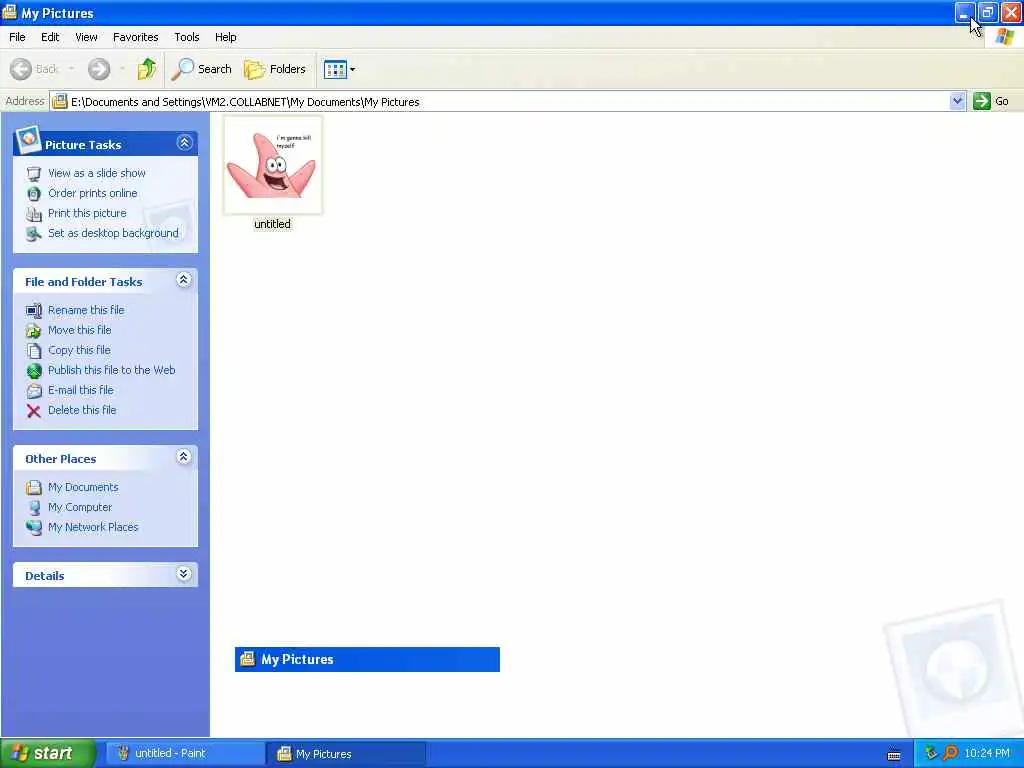The height and width of the screenshot is (768, 1024).
Task: Expand the Details panel
Action: (x=184, y=573)
